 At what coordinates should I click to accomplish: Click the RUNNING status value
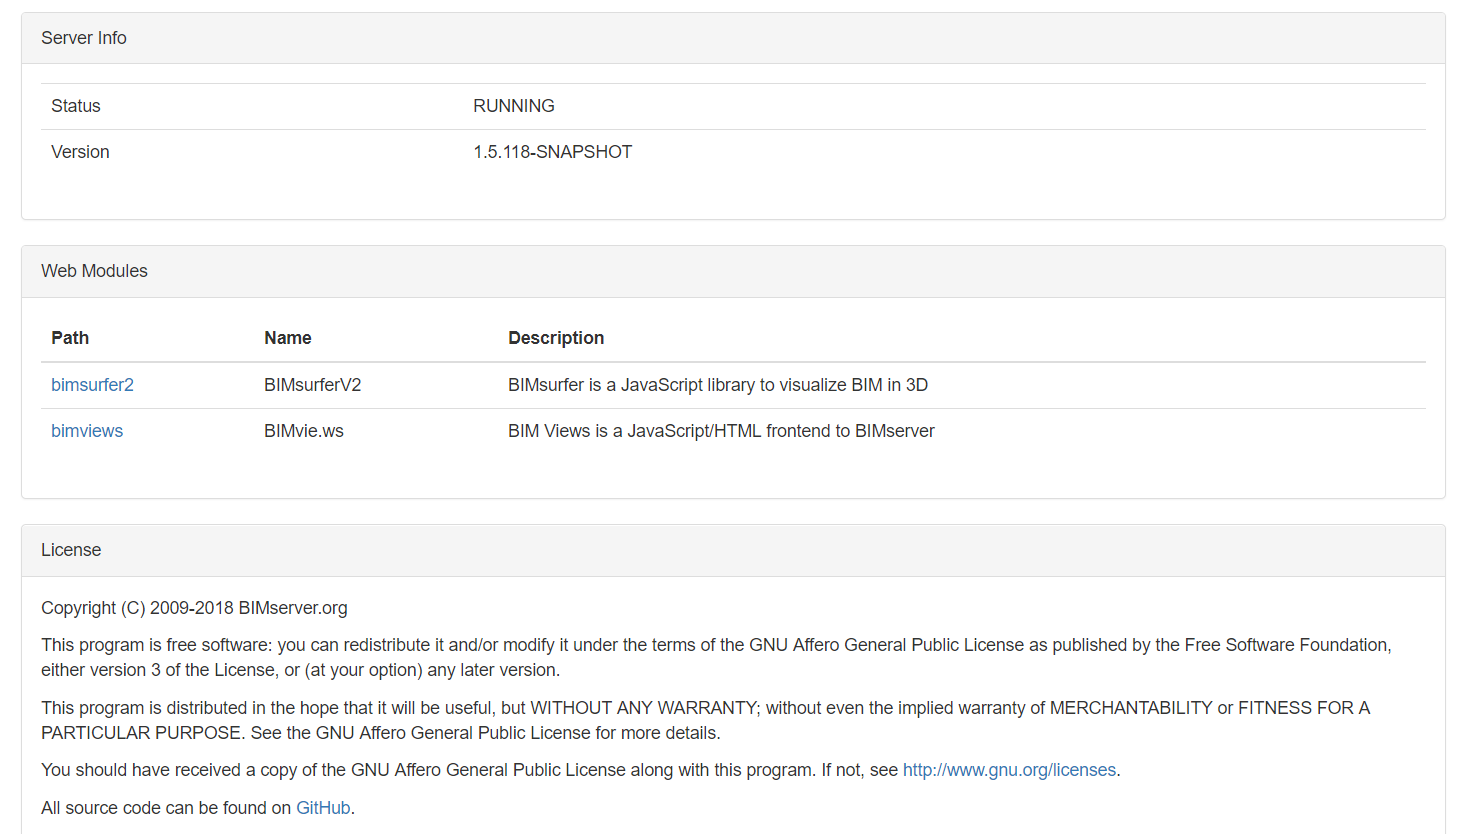(x=514, y=106)
